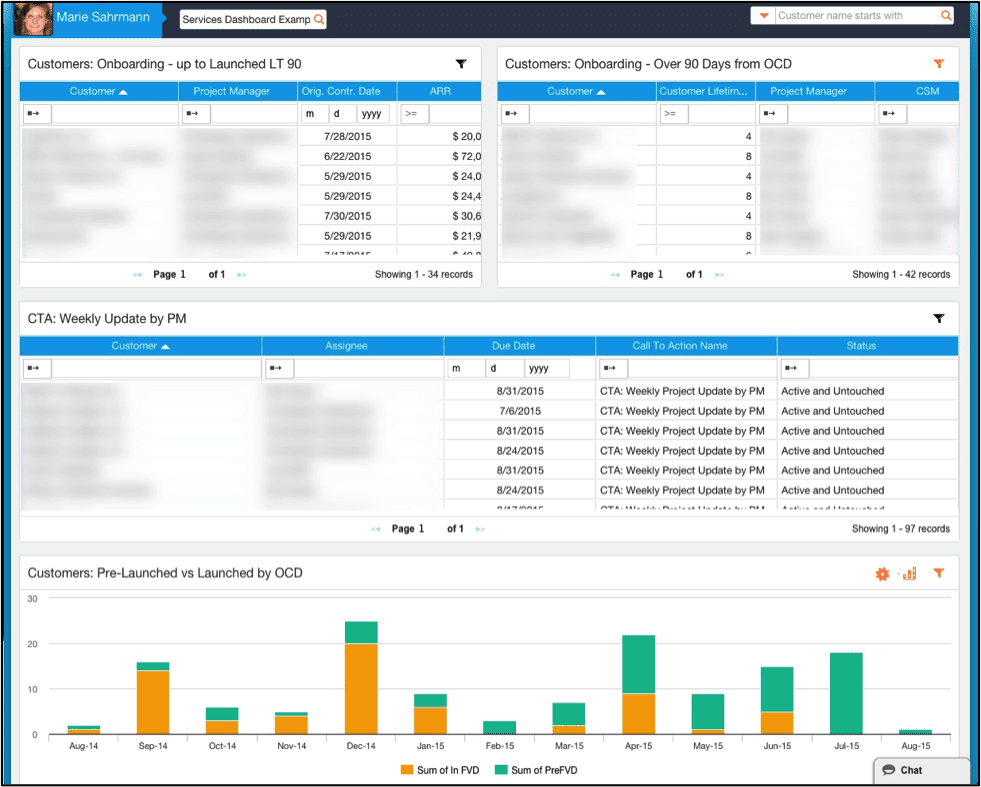Click search icon in customer name field
981x787 pixels.
pos(945,16)
